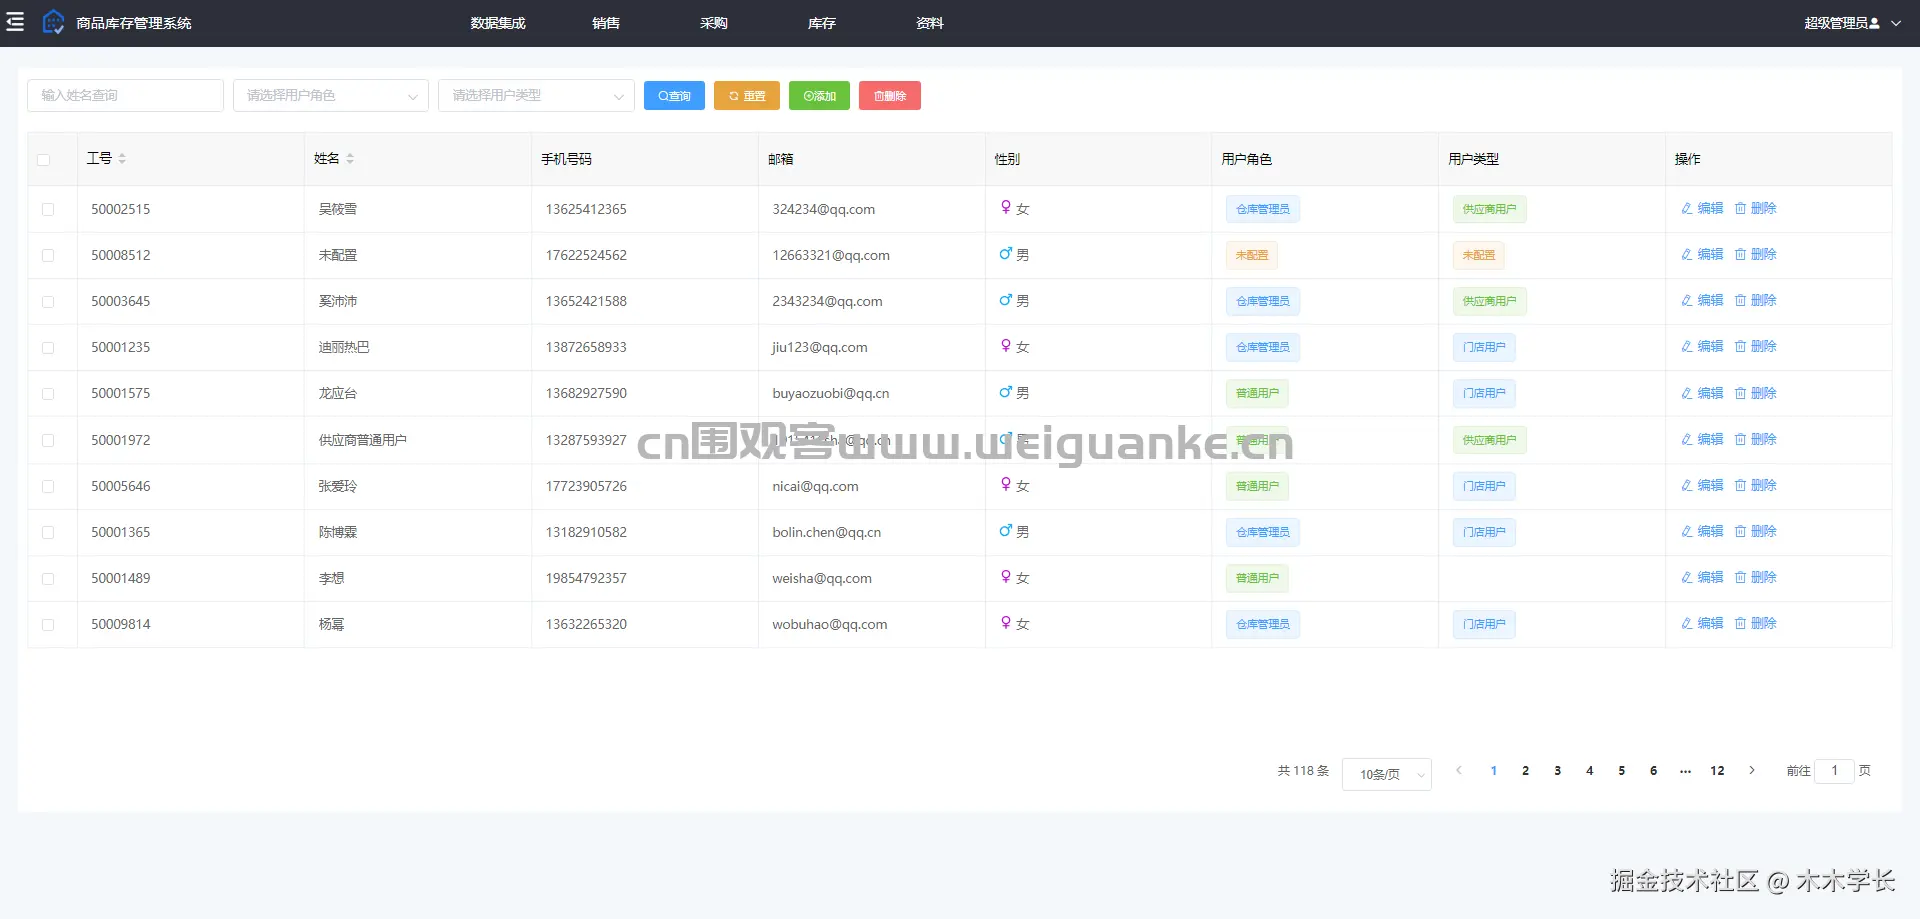Screen dimensions: 1920x919
Task: Check the row checkbox for 50001575
Action: point(48,393)
